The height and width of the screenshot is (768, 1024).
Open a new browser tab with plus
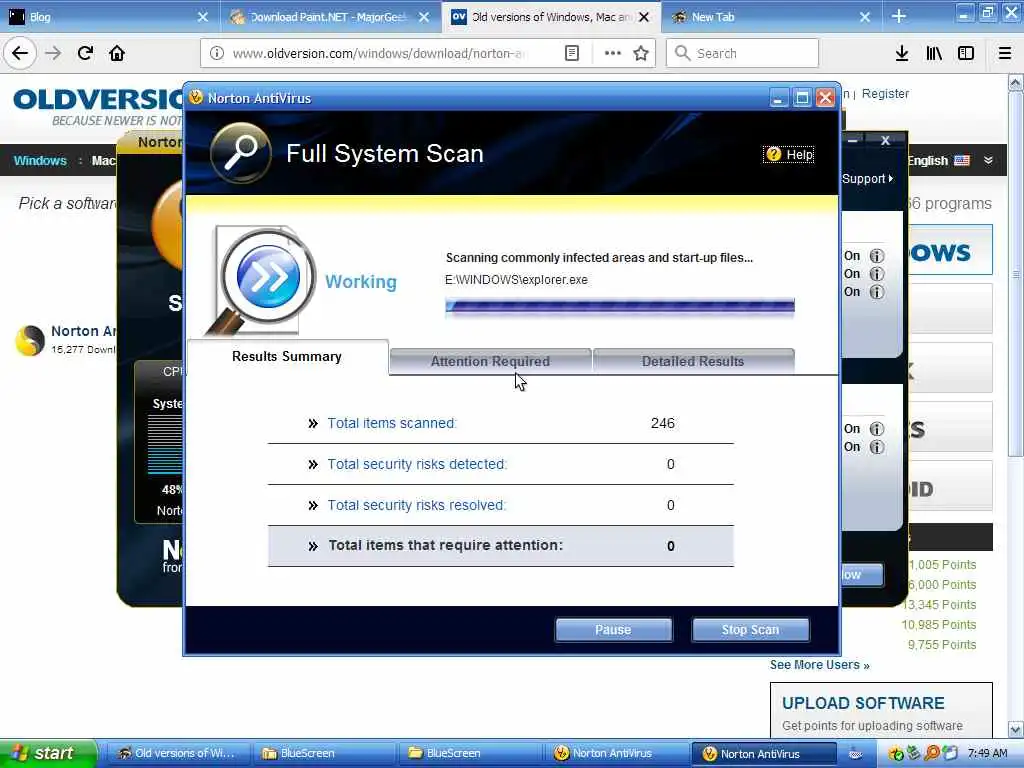(899, 16)
